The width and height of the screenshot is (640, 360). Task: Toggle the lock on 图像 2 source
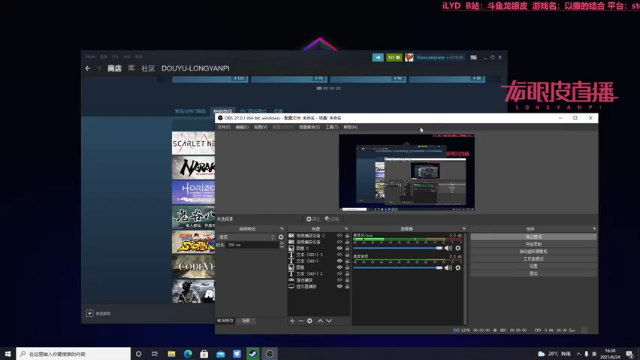[347, 248]
